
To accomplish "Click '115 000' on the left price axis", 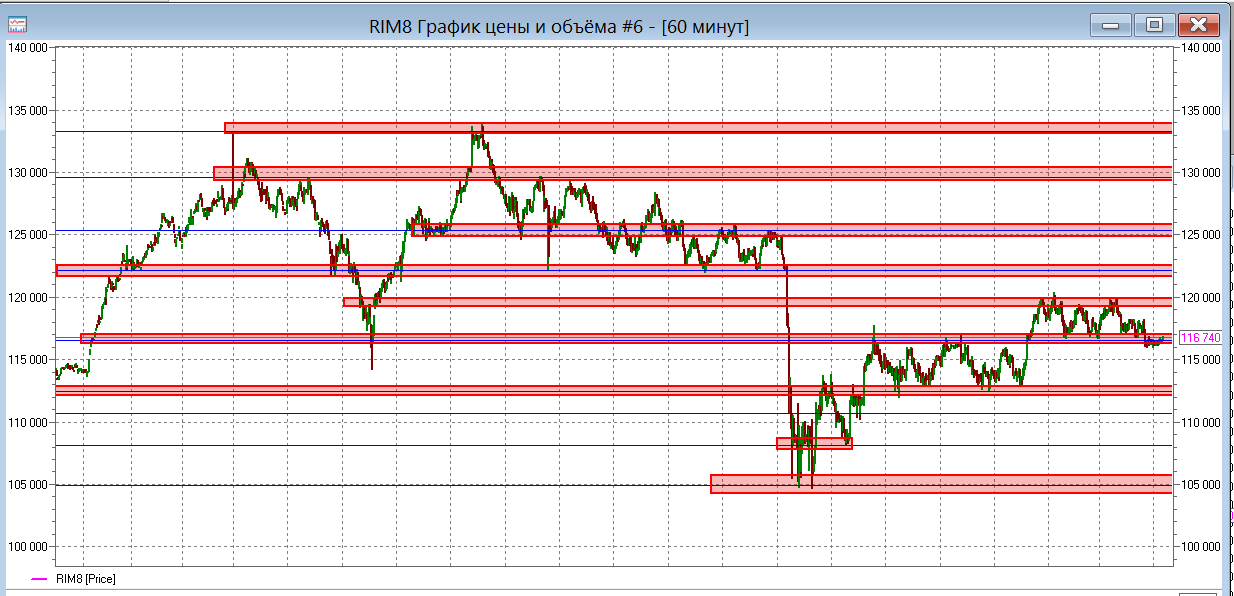I will 28,360.
